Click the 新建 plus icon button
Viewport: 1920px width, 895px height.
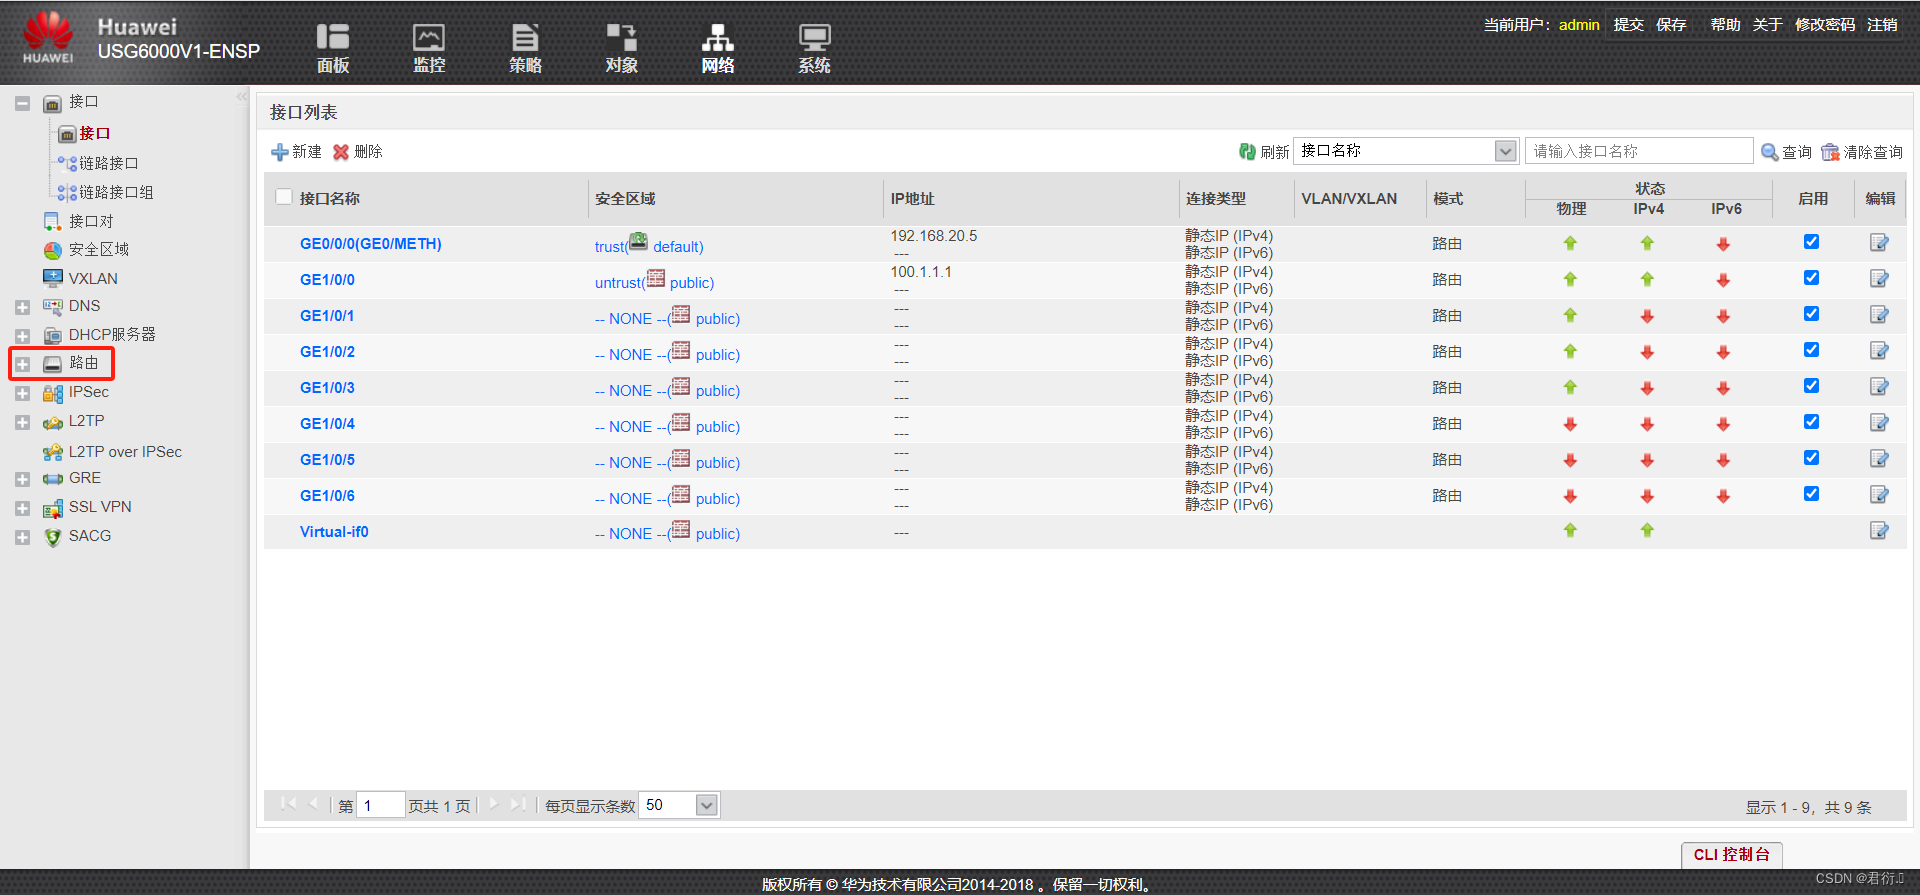(296, 152)
